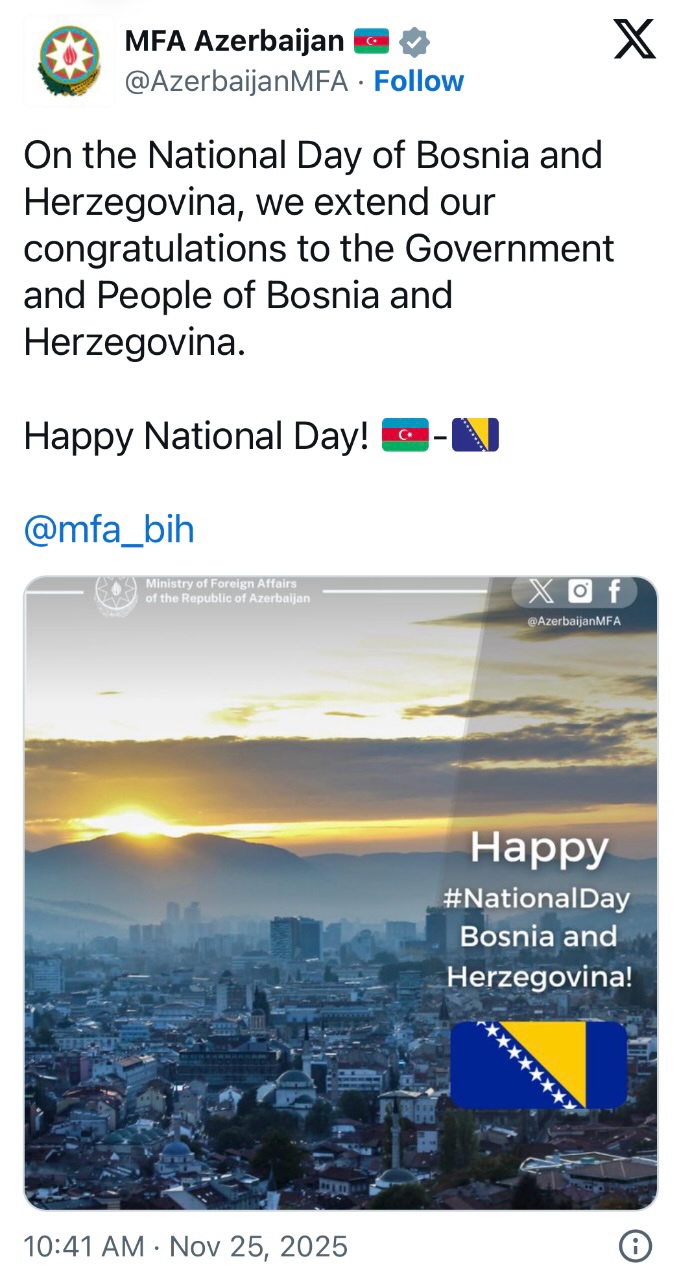The image size is (686, 1271).
Task: Click the Ministry emblem in the photo header
Action: (x=116, y=595)
